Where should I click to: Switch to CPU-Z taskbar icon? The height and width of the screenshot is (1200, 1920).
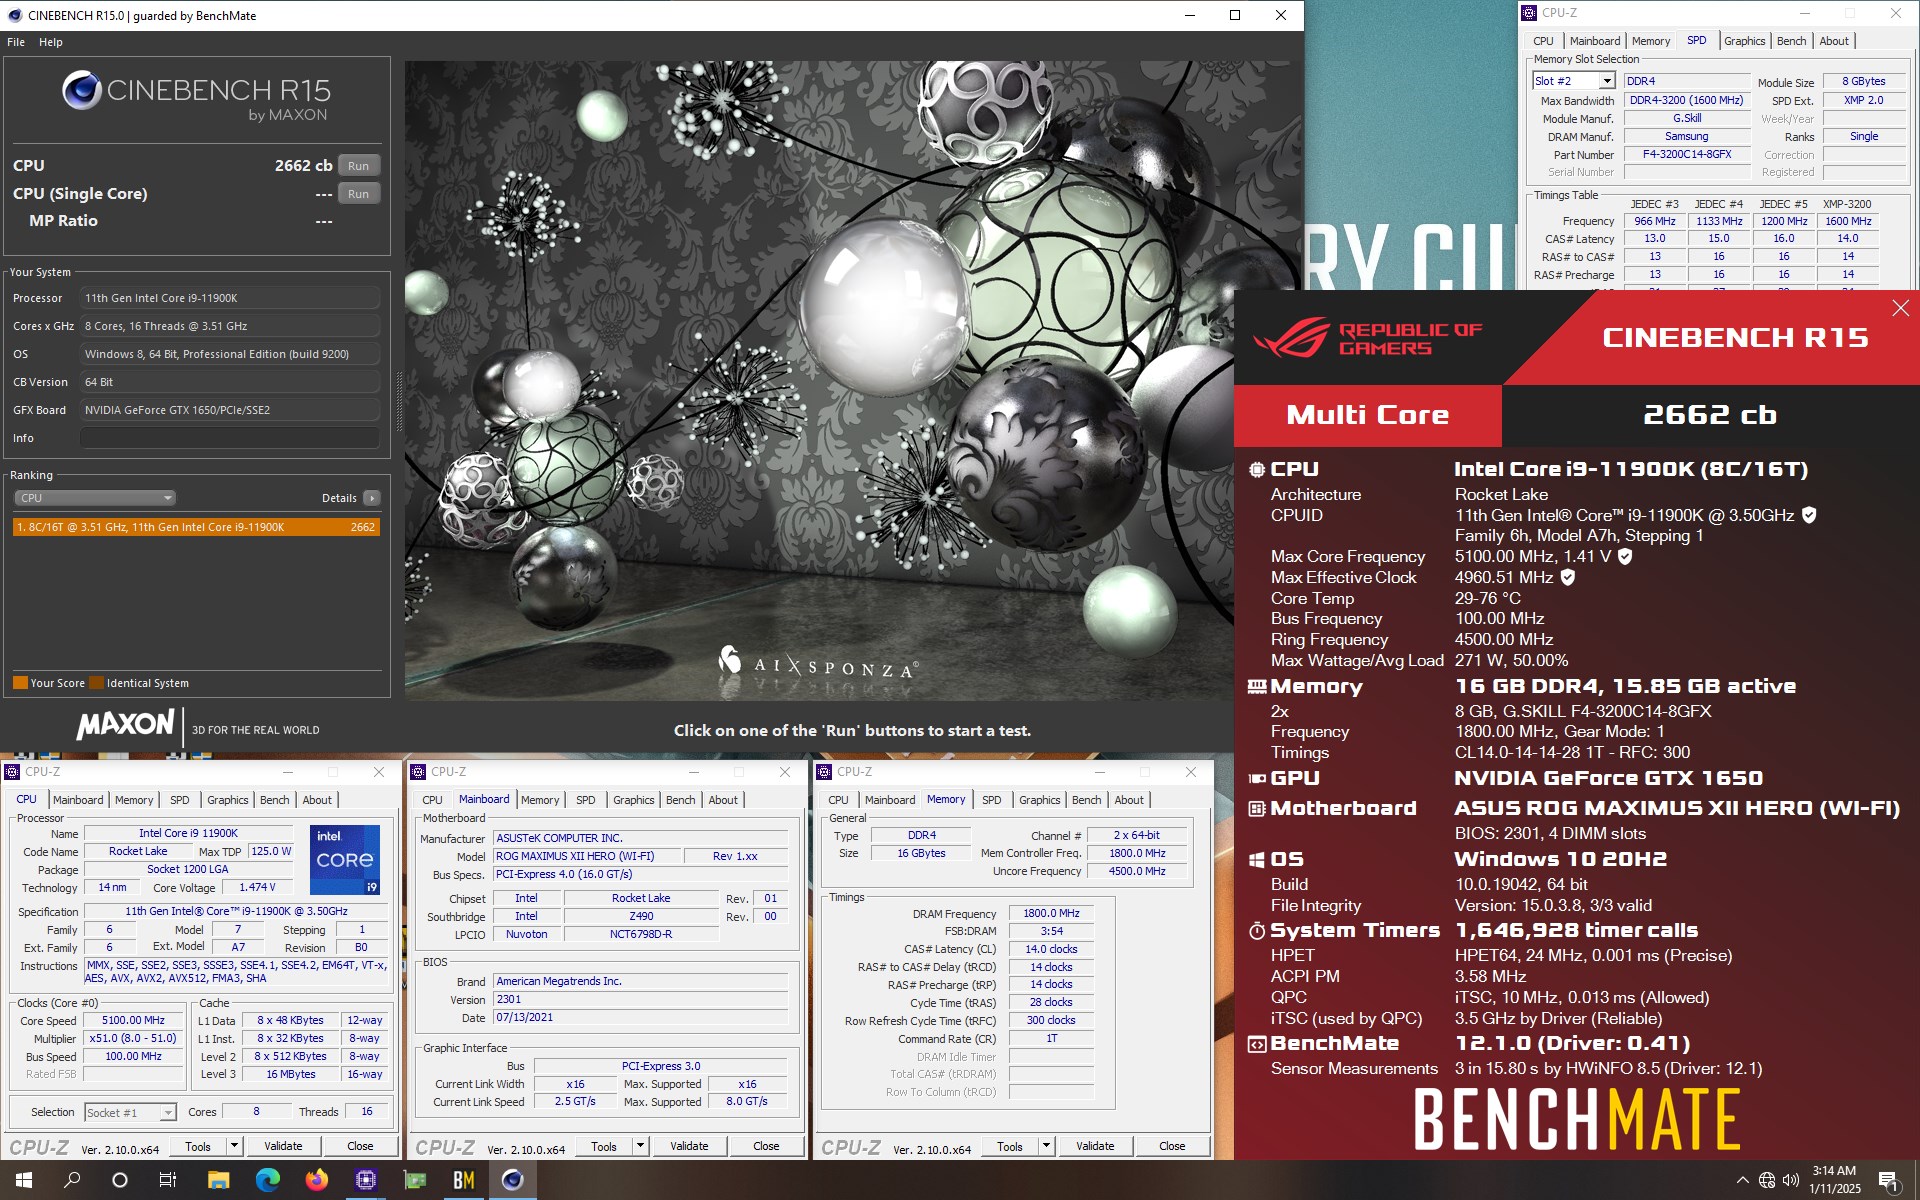pos(365,1180)
